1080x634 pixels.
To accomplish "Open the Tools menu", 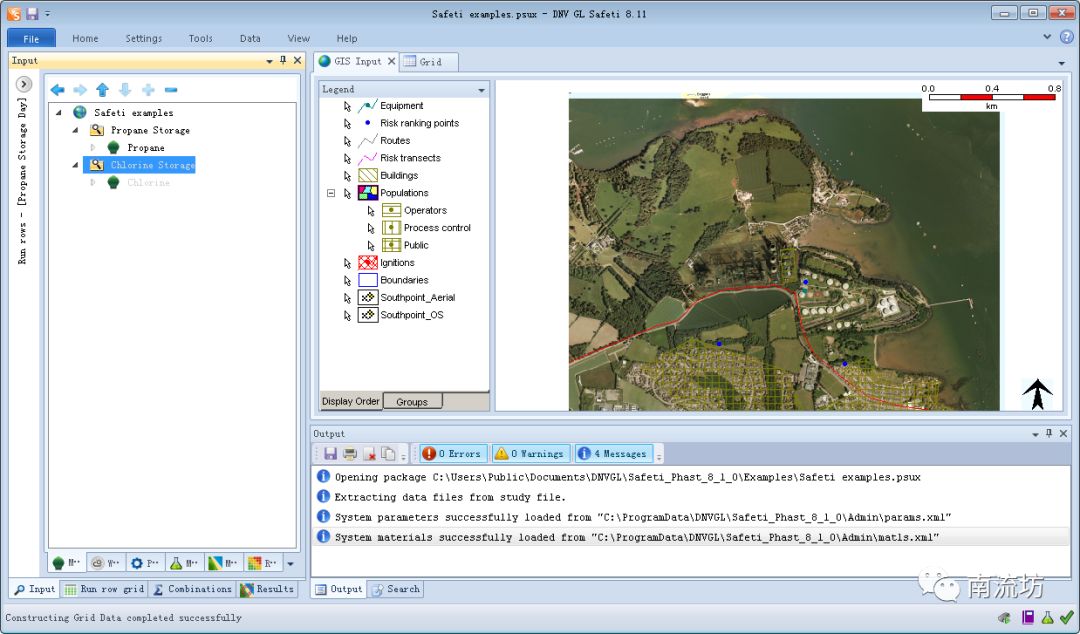I will [x=200, y=39].
